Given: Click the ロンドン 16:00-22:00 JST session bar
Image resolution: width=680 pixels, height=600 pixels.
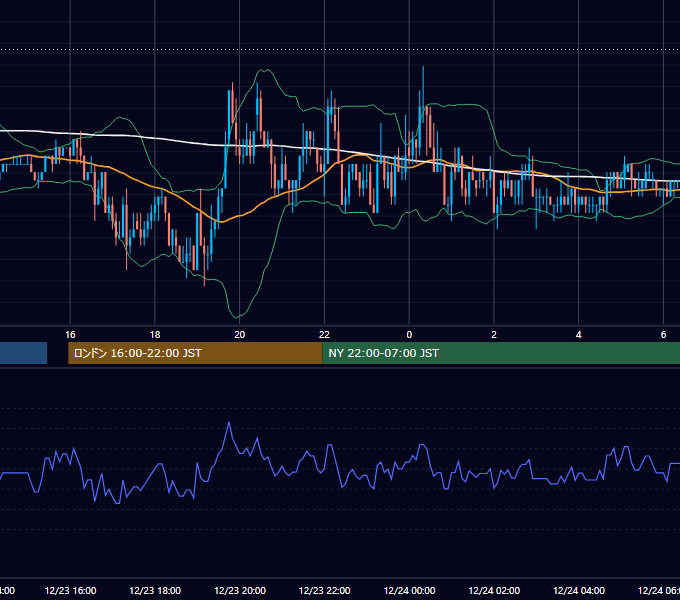Looking at the screenshot, I should [195, 353].
